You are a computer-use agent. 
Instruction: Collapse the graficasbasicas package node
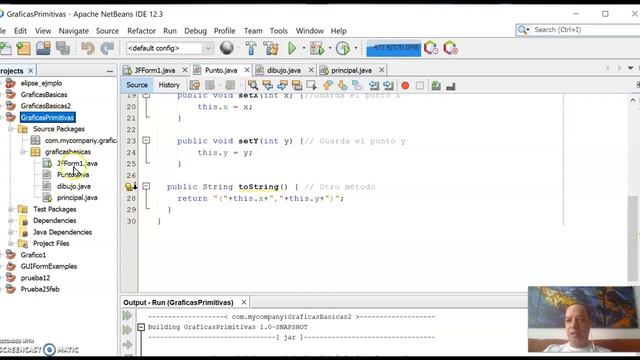(x=23, y=152)
